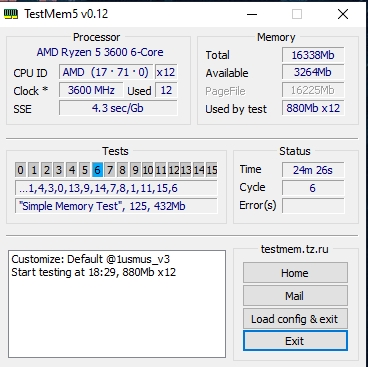Click the Clock * label
This screenshot has height=367, width=368.
31,91
